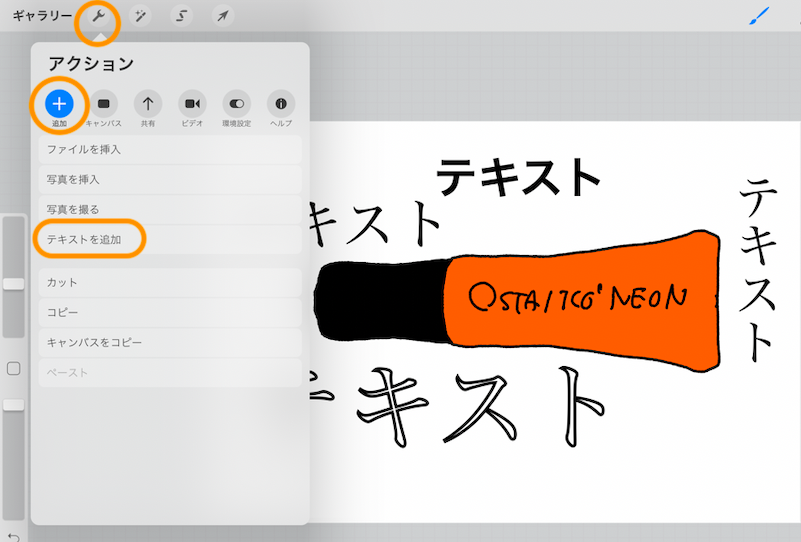Tap the undo arrow in sidebar
This screenshot has width=801, height=542.
tap(14, 536)
